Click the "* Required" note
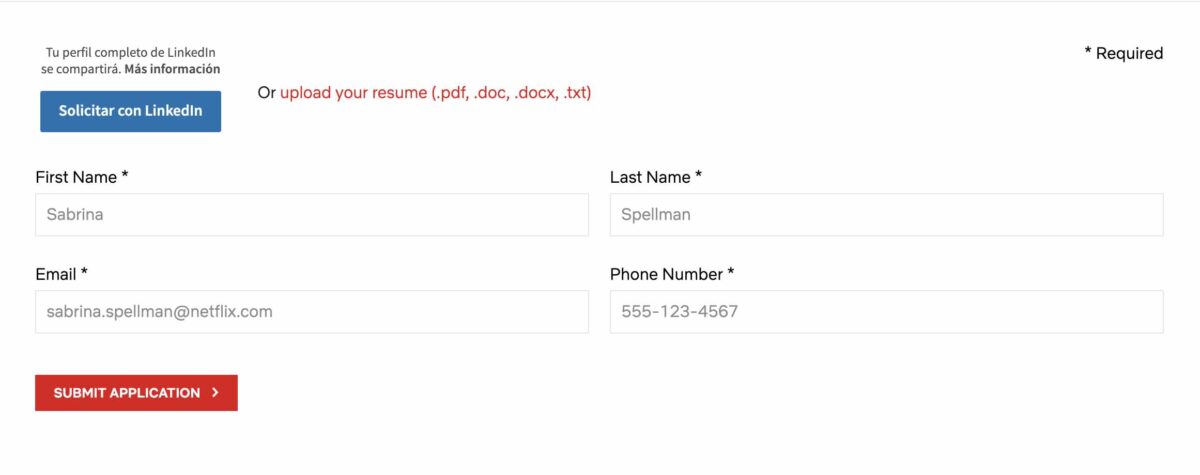The image size is (1200, 475). click(x=1124, y=53)
